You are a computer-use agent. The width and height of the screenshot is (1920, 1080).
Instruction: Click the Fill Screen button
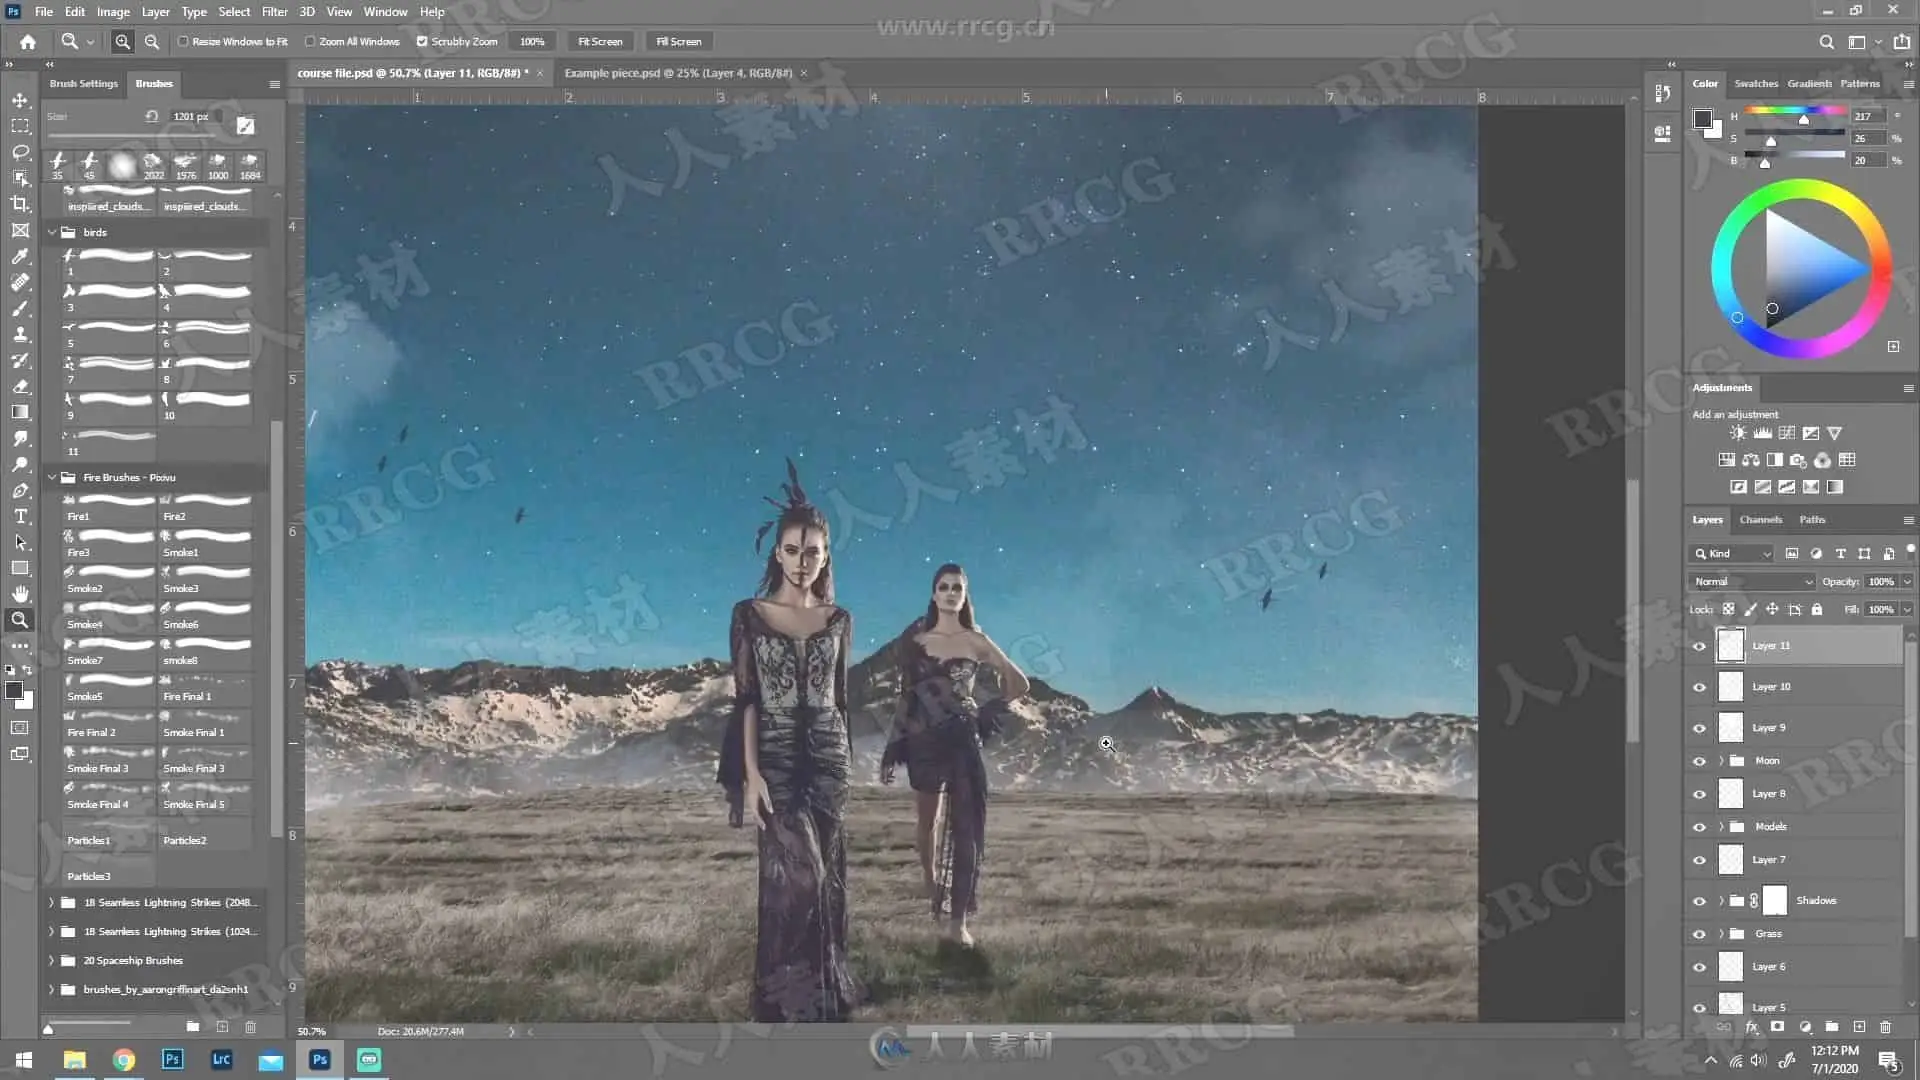(x=678, y=42)
